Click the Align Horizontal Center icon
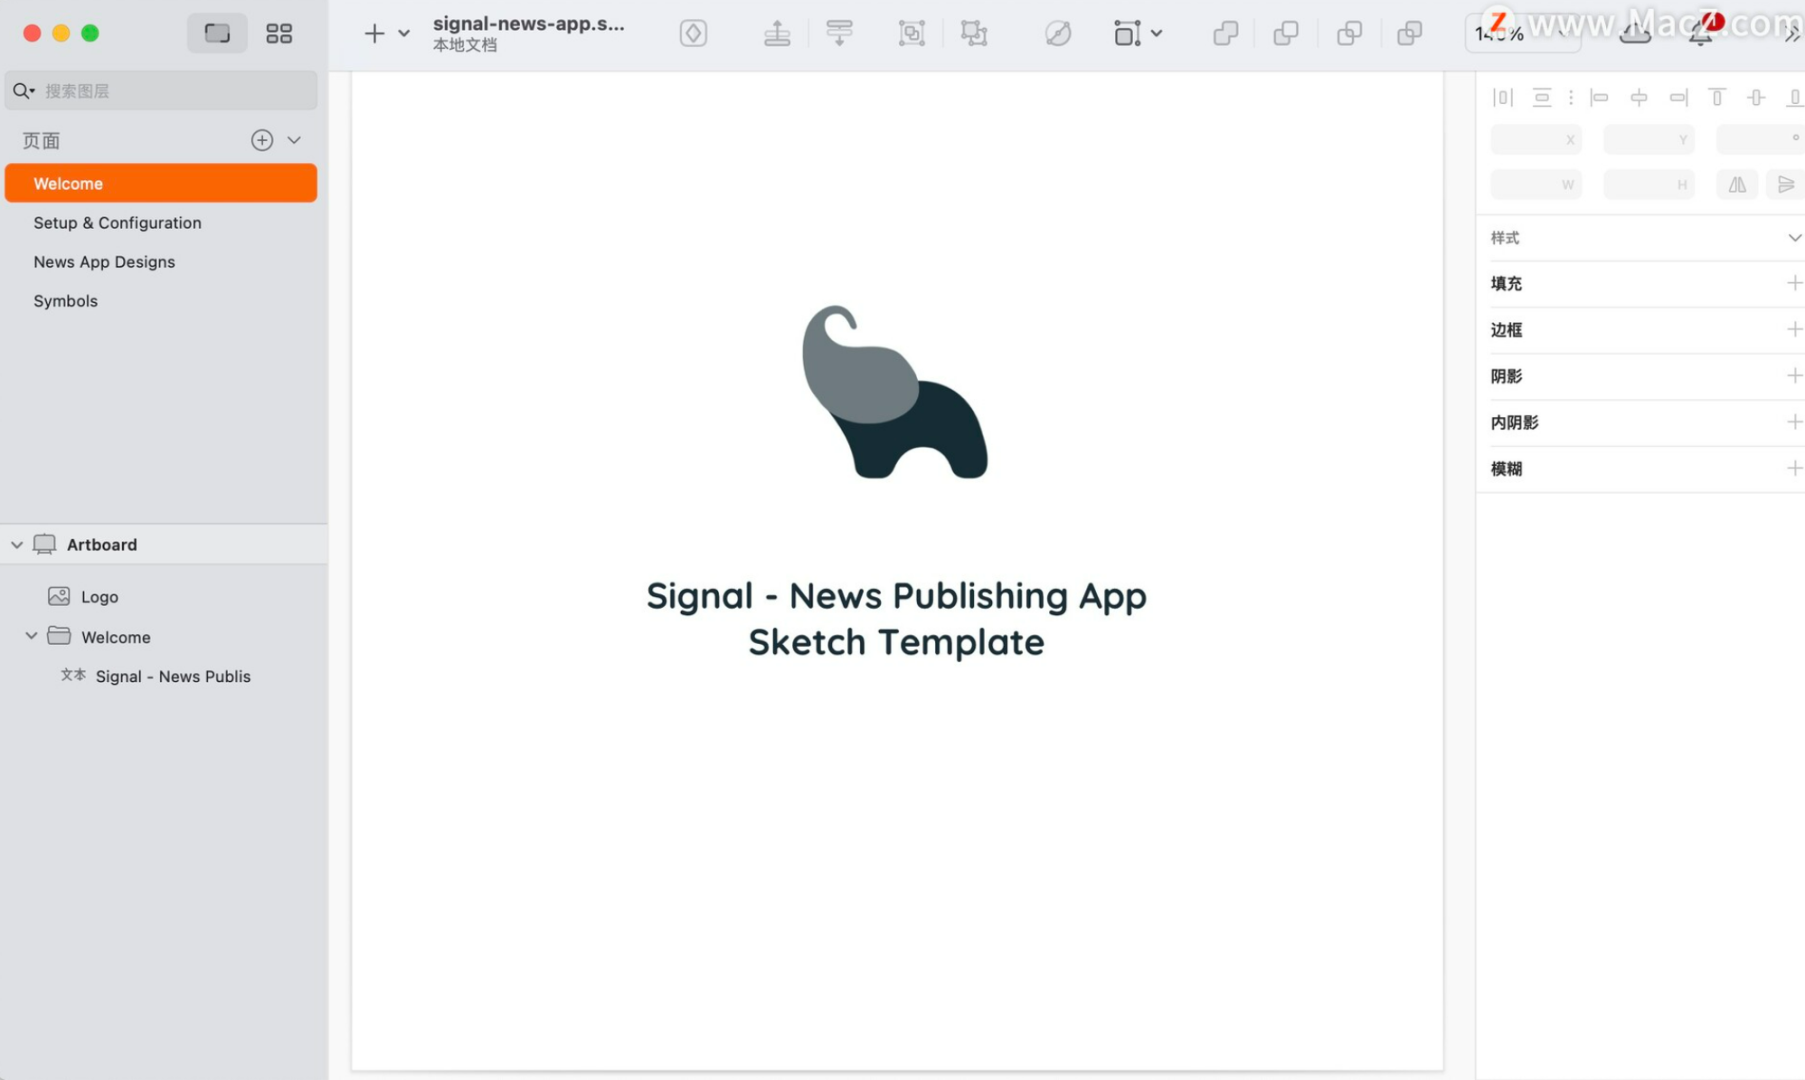Screen dimensions: 1805x1080 tap(1639, 97)
